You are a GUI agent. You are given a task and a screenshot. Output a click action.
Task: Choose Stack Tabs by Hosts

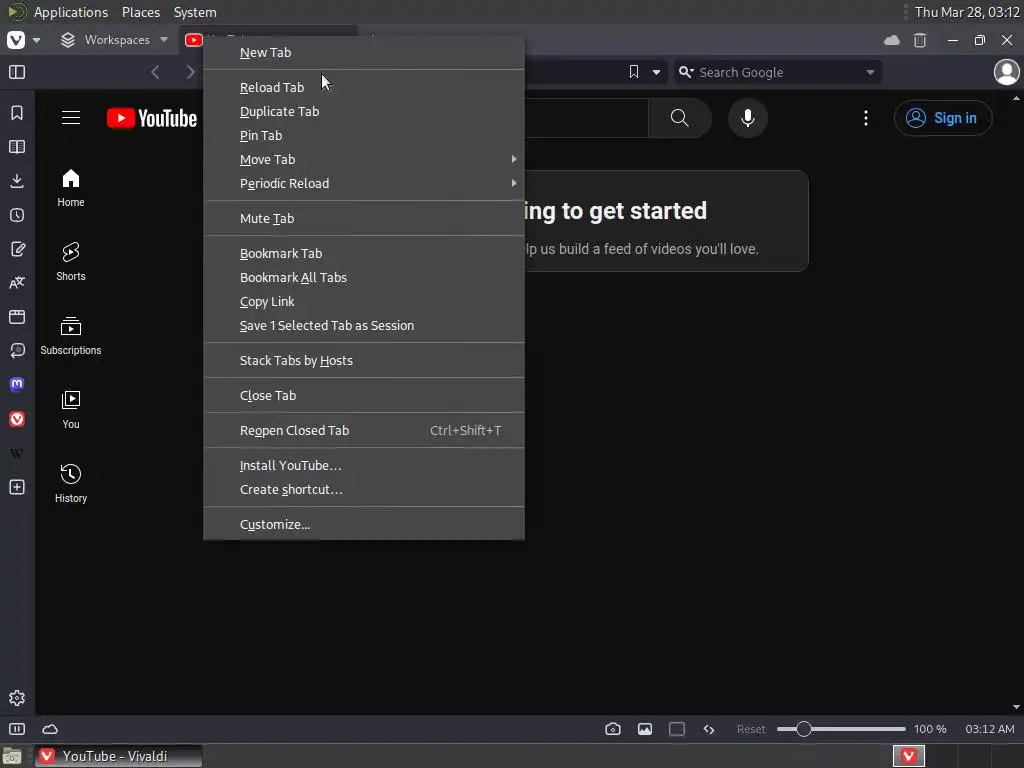pyautogui.click(x=364, y=360)
